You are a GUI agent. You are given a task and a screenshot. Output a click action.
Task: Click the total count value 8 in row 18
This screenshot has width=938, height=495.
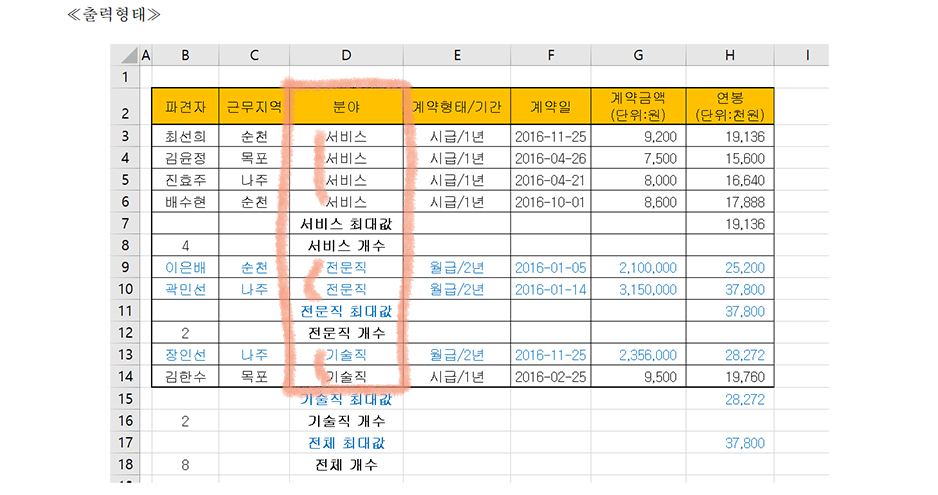pyautogui.click(x=185, y=464)
